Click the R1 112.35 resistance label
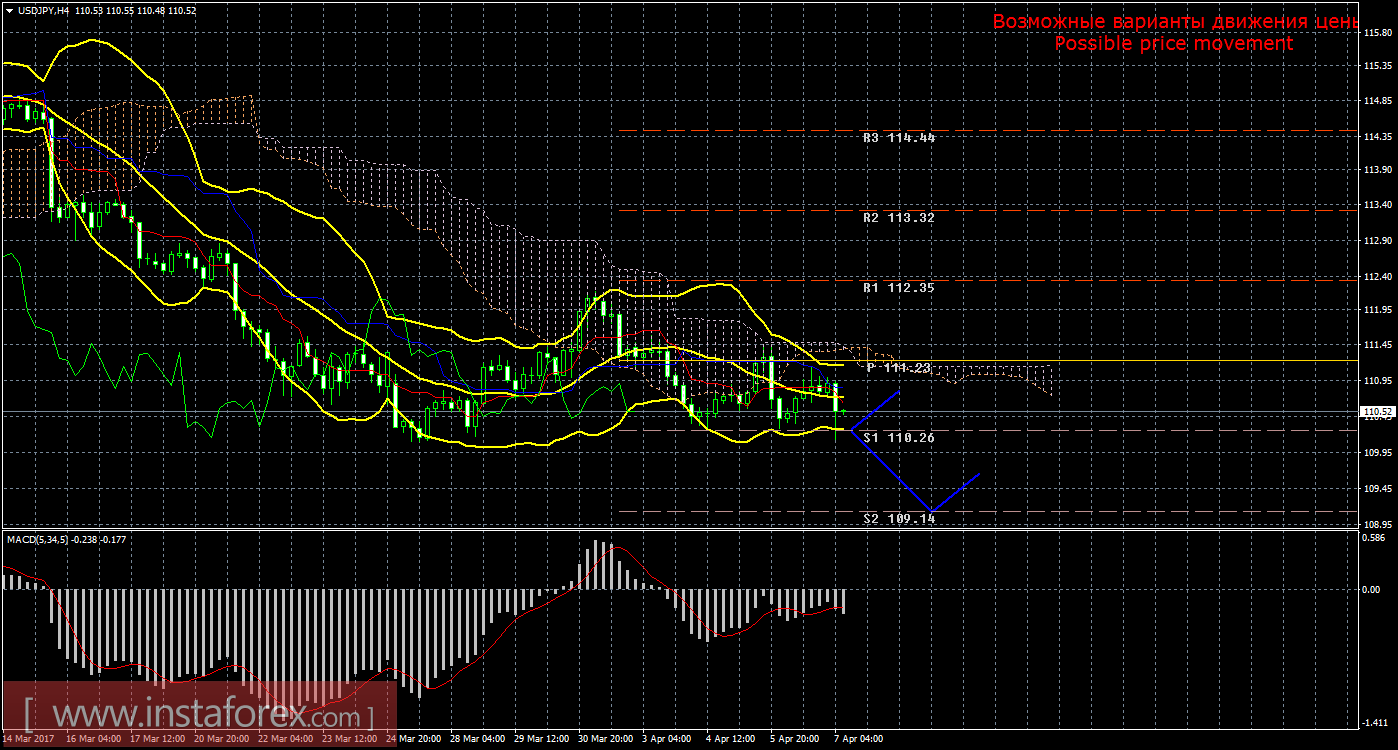The image size is (1398, 750). pyautogui.click(x=898, y=287)
